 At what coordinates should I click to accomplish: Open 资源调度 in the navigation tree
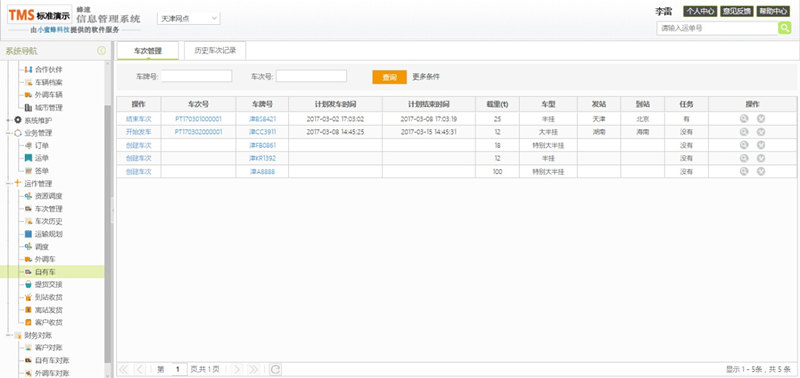49,196
